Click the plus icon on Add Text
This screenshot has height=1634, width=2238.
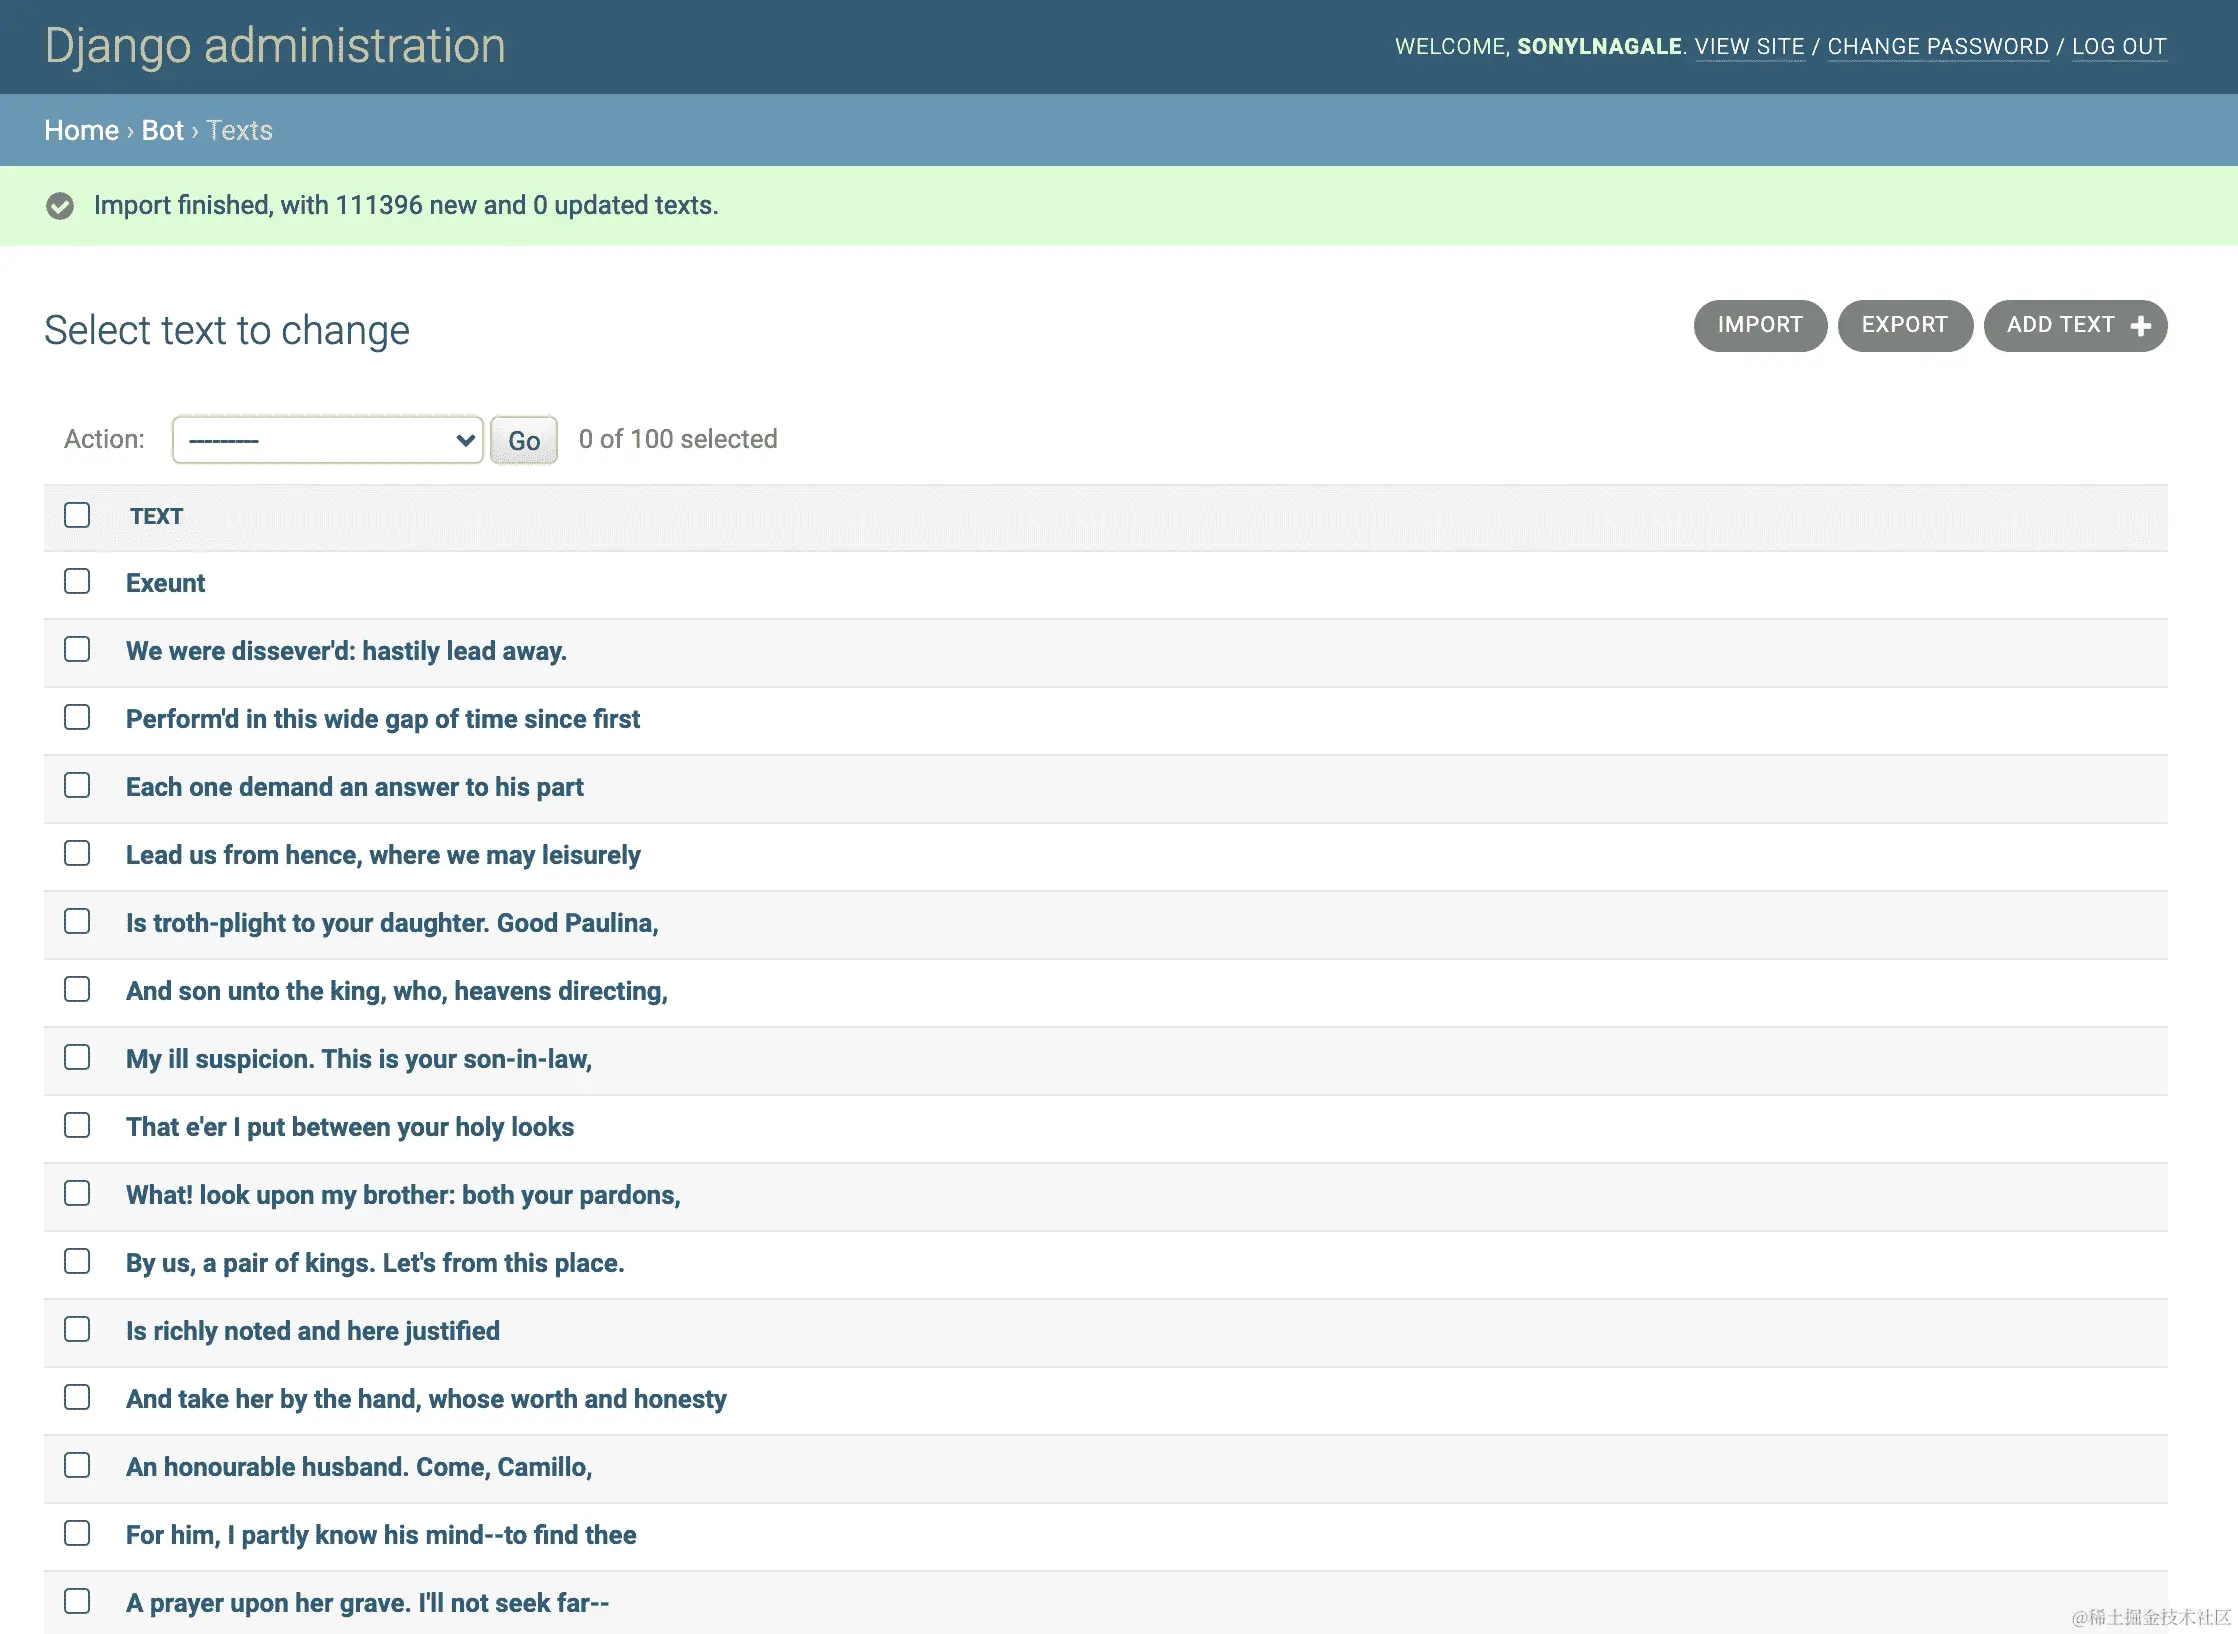(x=2140, y=326)
